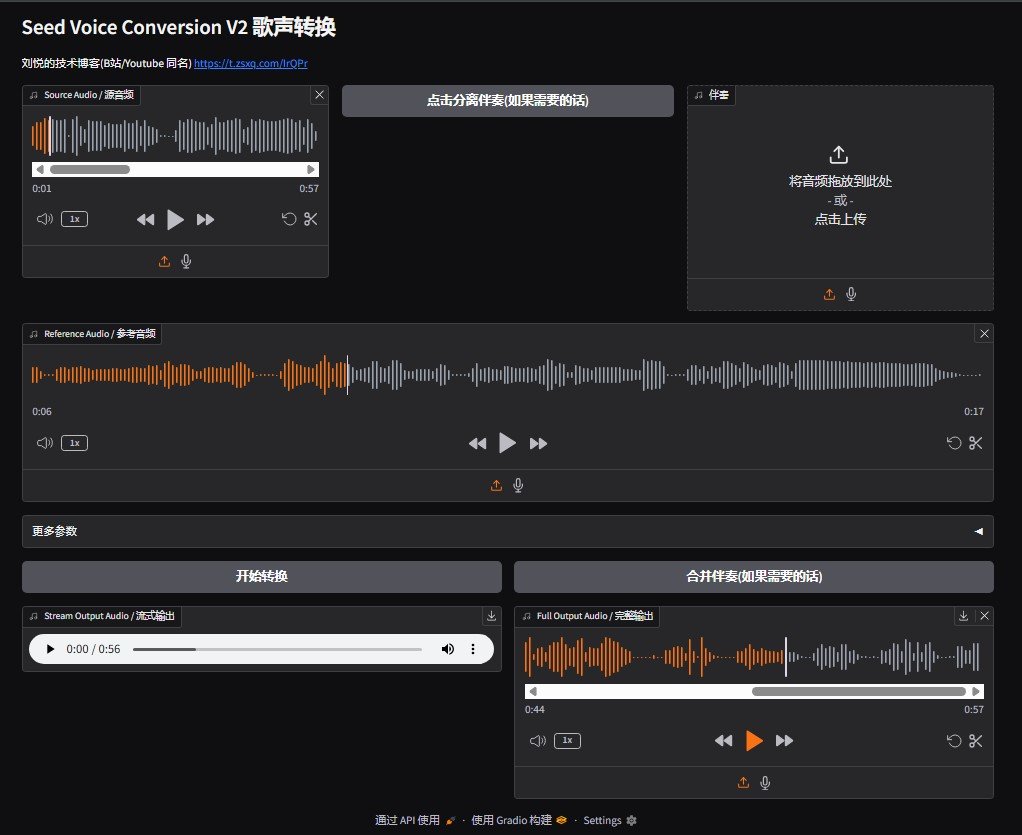Download the Stream Output Audio file
The width and height of the screenshot is (1022, 835).
tap(491, 616)
